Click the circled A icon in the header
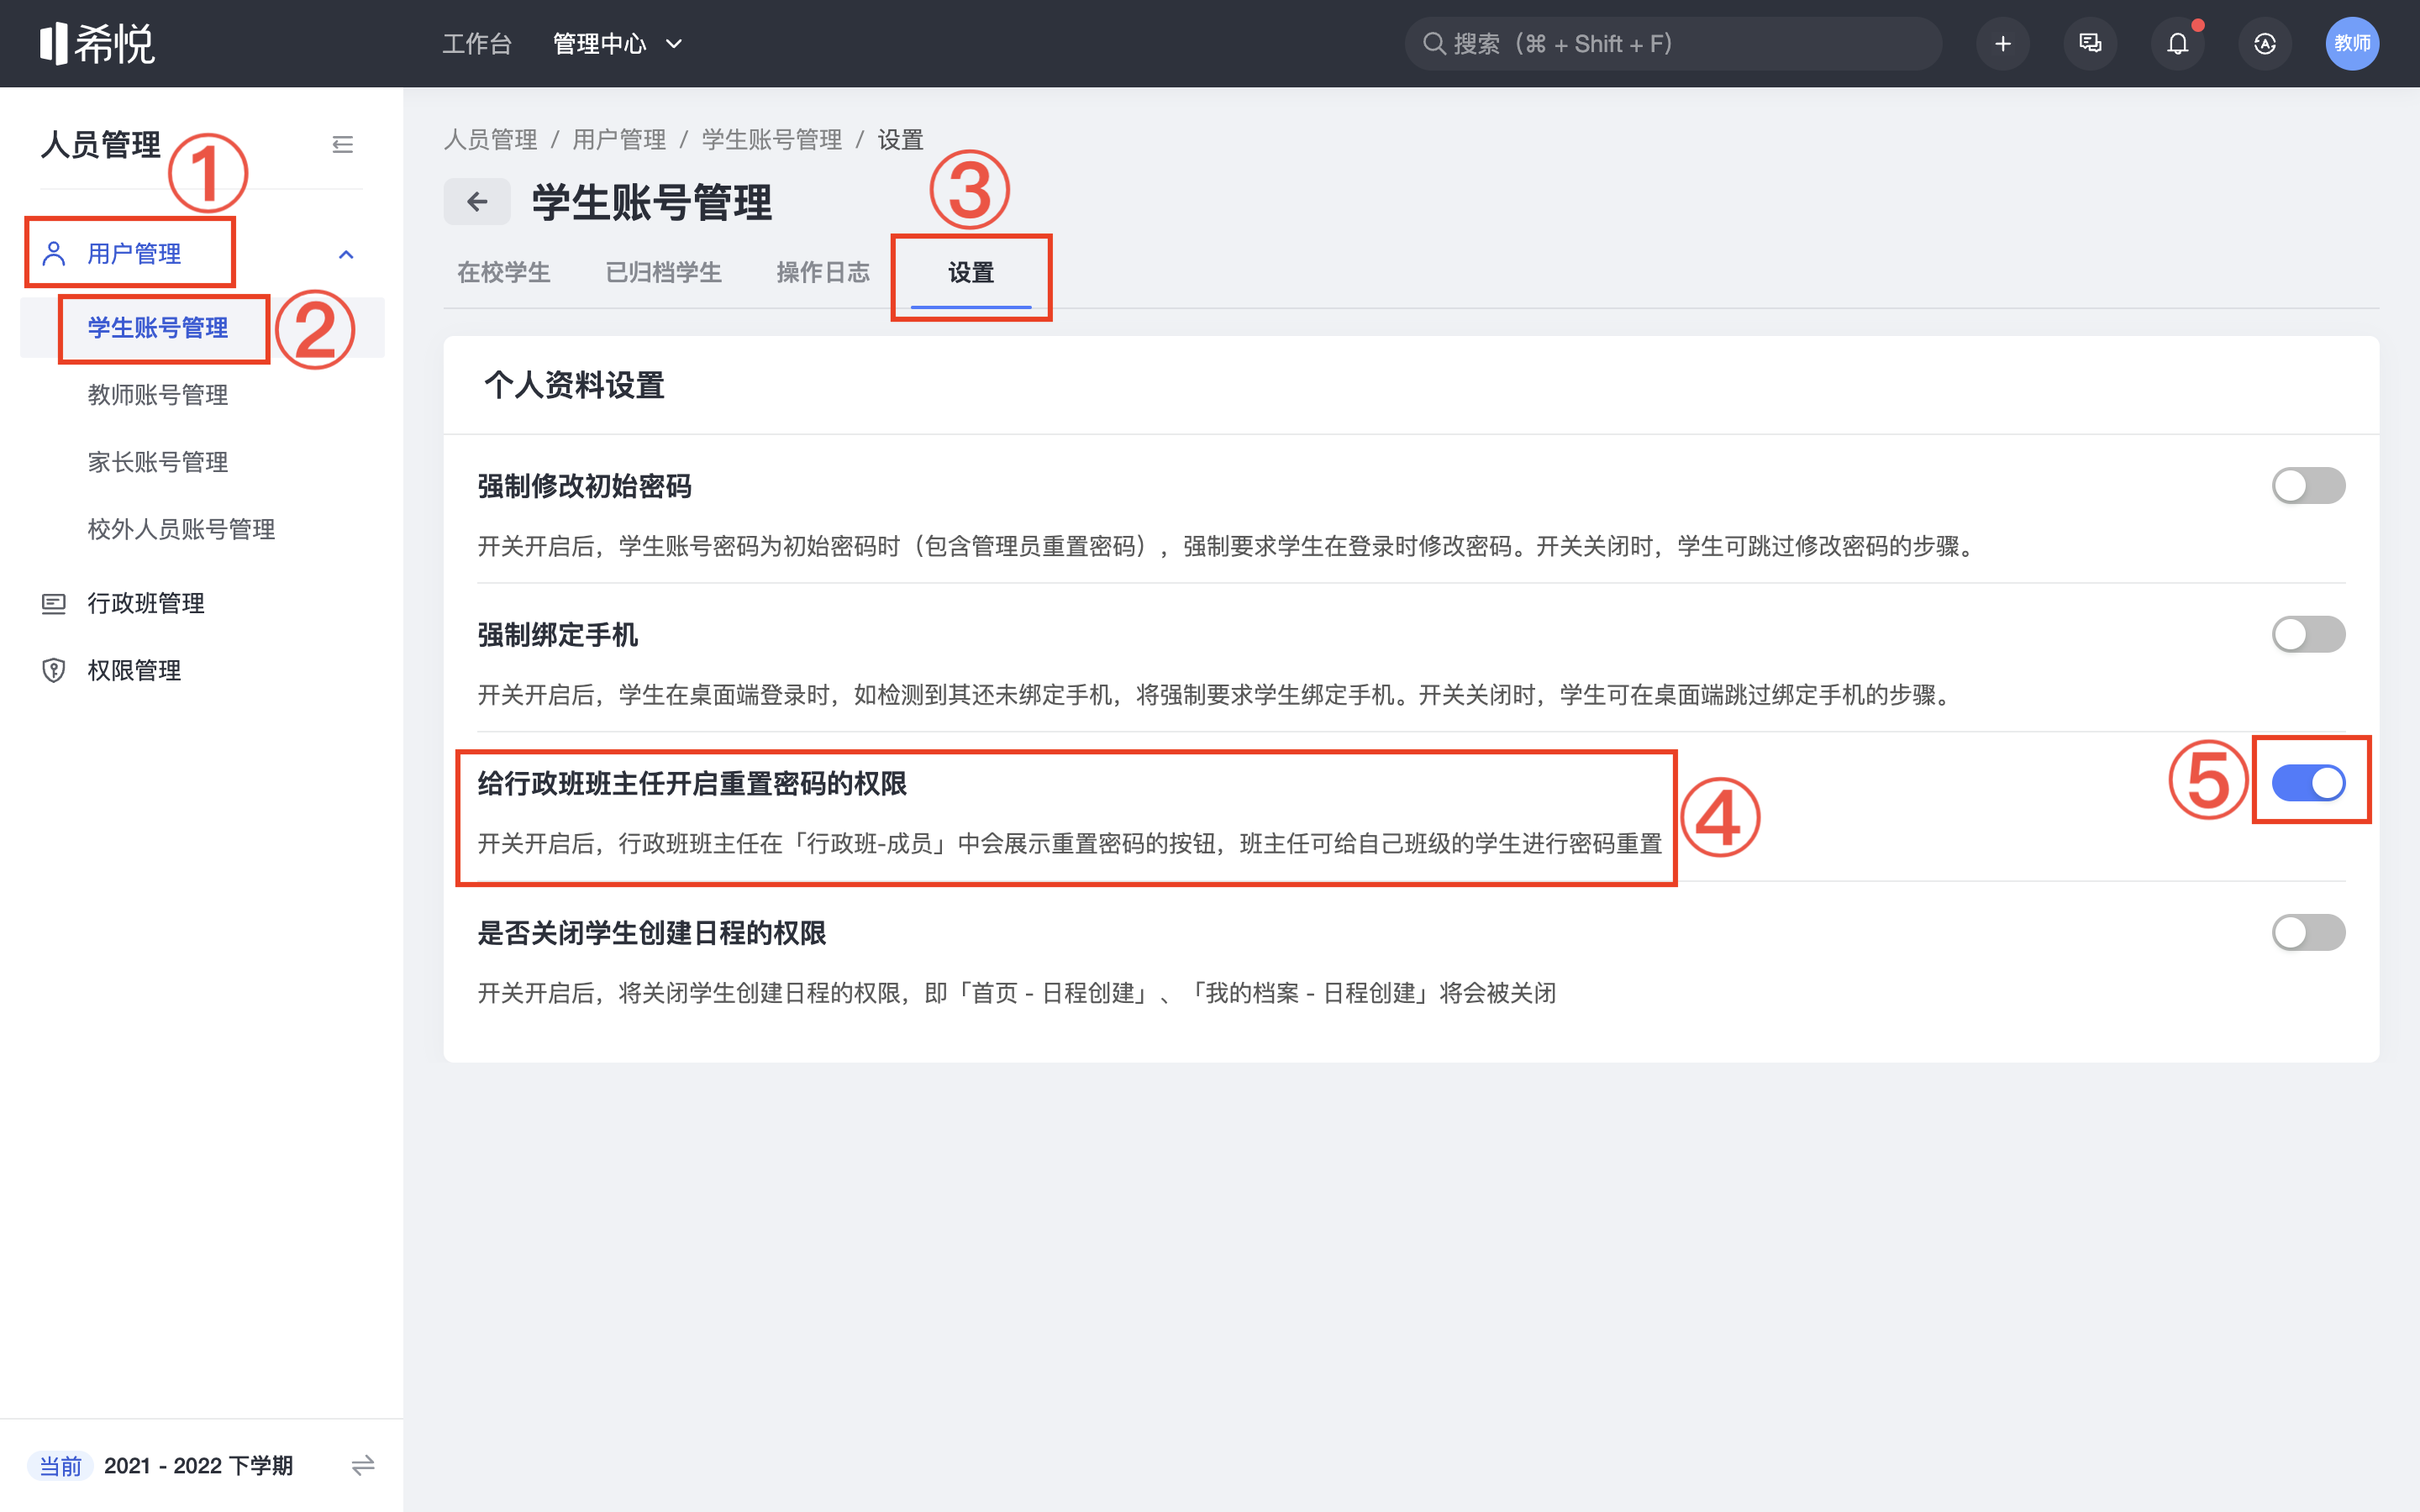Screen dimensions: 2420x1512 tap(2265, 43)
